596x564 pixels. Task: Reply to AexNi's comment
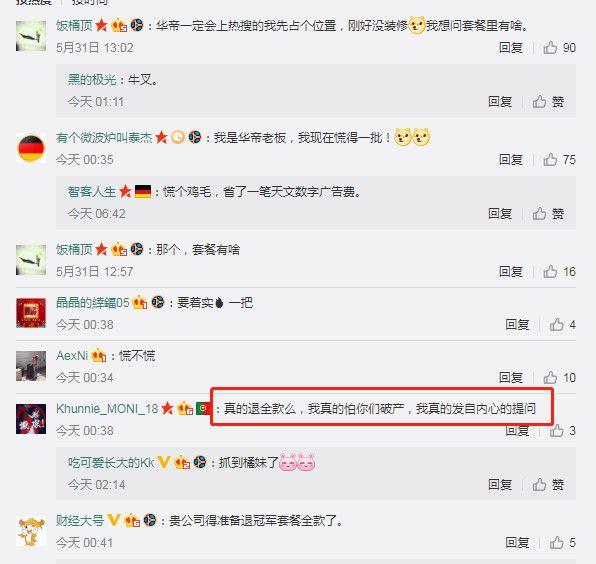click(510, 378)
